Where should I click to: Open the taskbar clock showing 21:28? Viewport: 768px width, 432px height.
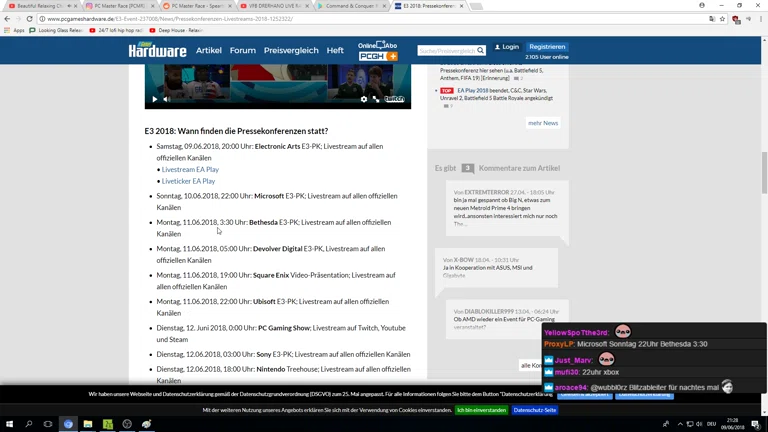point(732,424)
